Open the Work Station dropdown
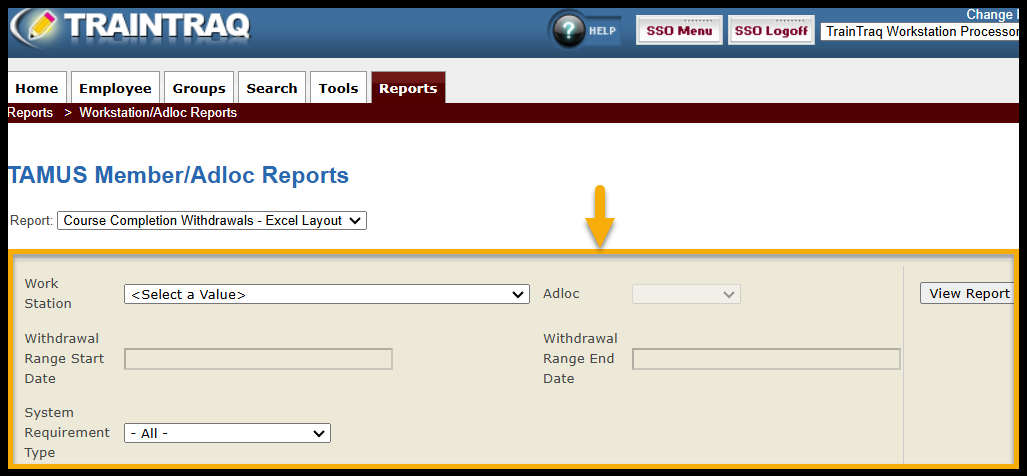Viewport: 1027px width, 476px height. tap(326, 294)
